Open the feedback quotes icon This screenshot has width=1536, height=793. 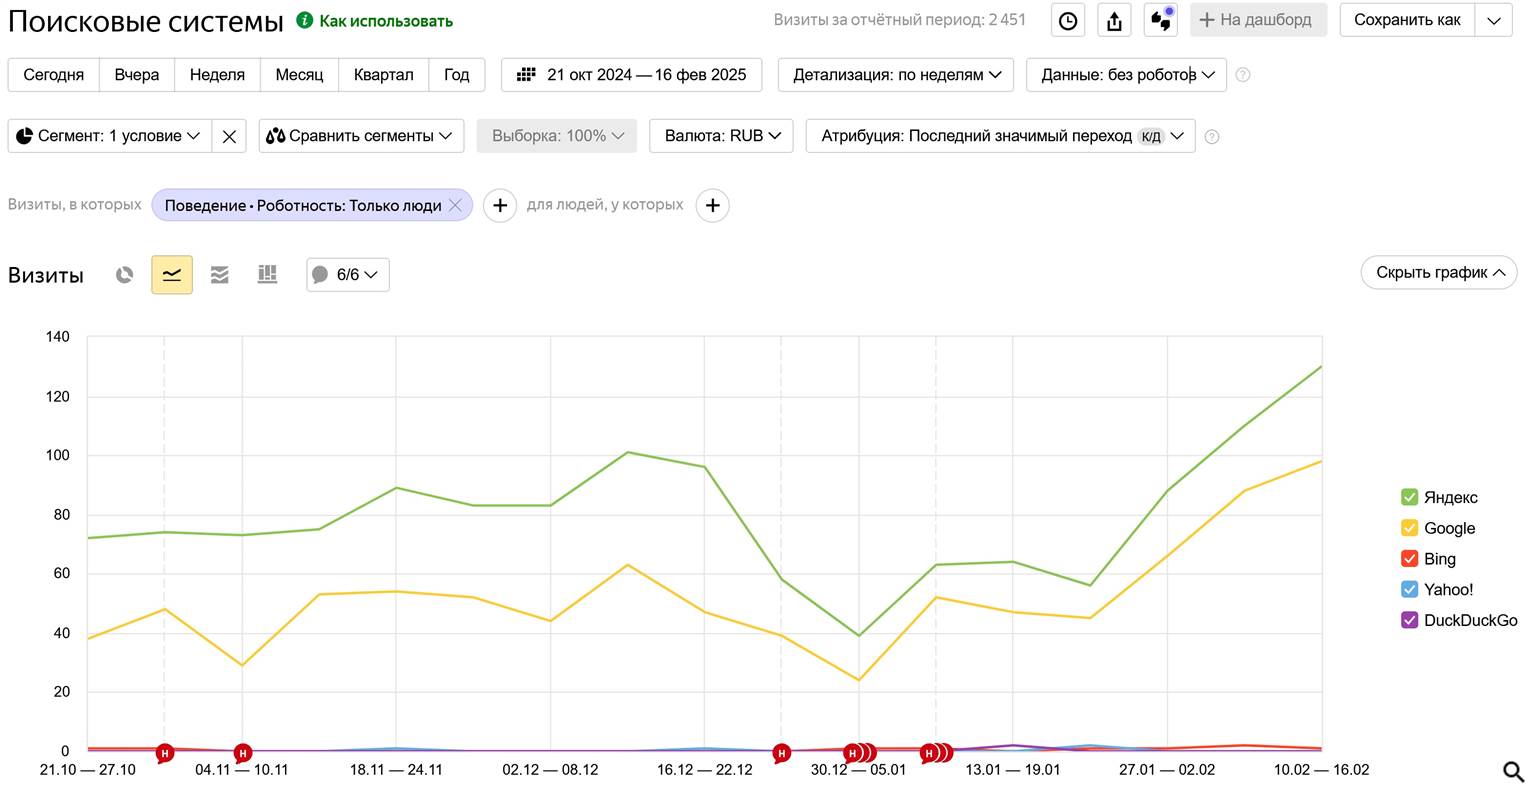1161,20
